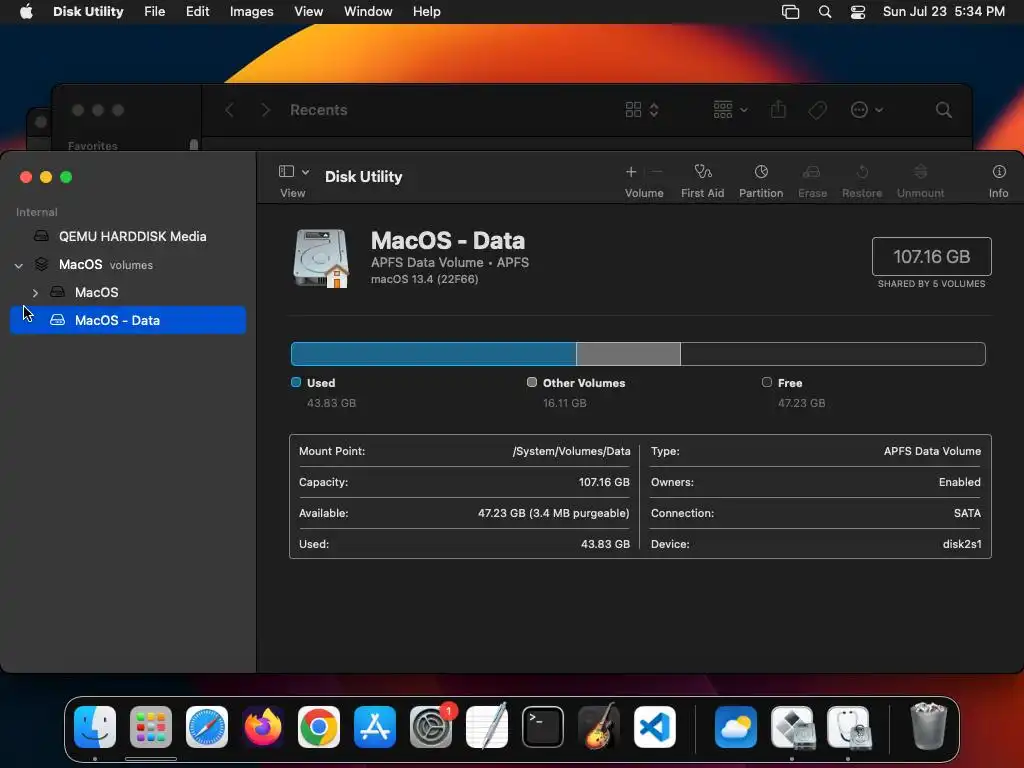Open Trash from the Dock
Image resolution: width=1024 pixels, height=768 pixels.
(928, 726)
